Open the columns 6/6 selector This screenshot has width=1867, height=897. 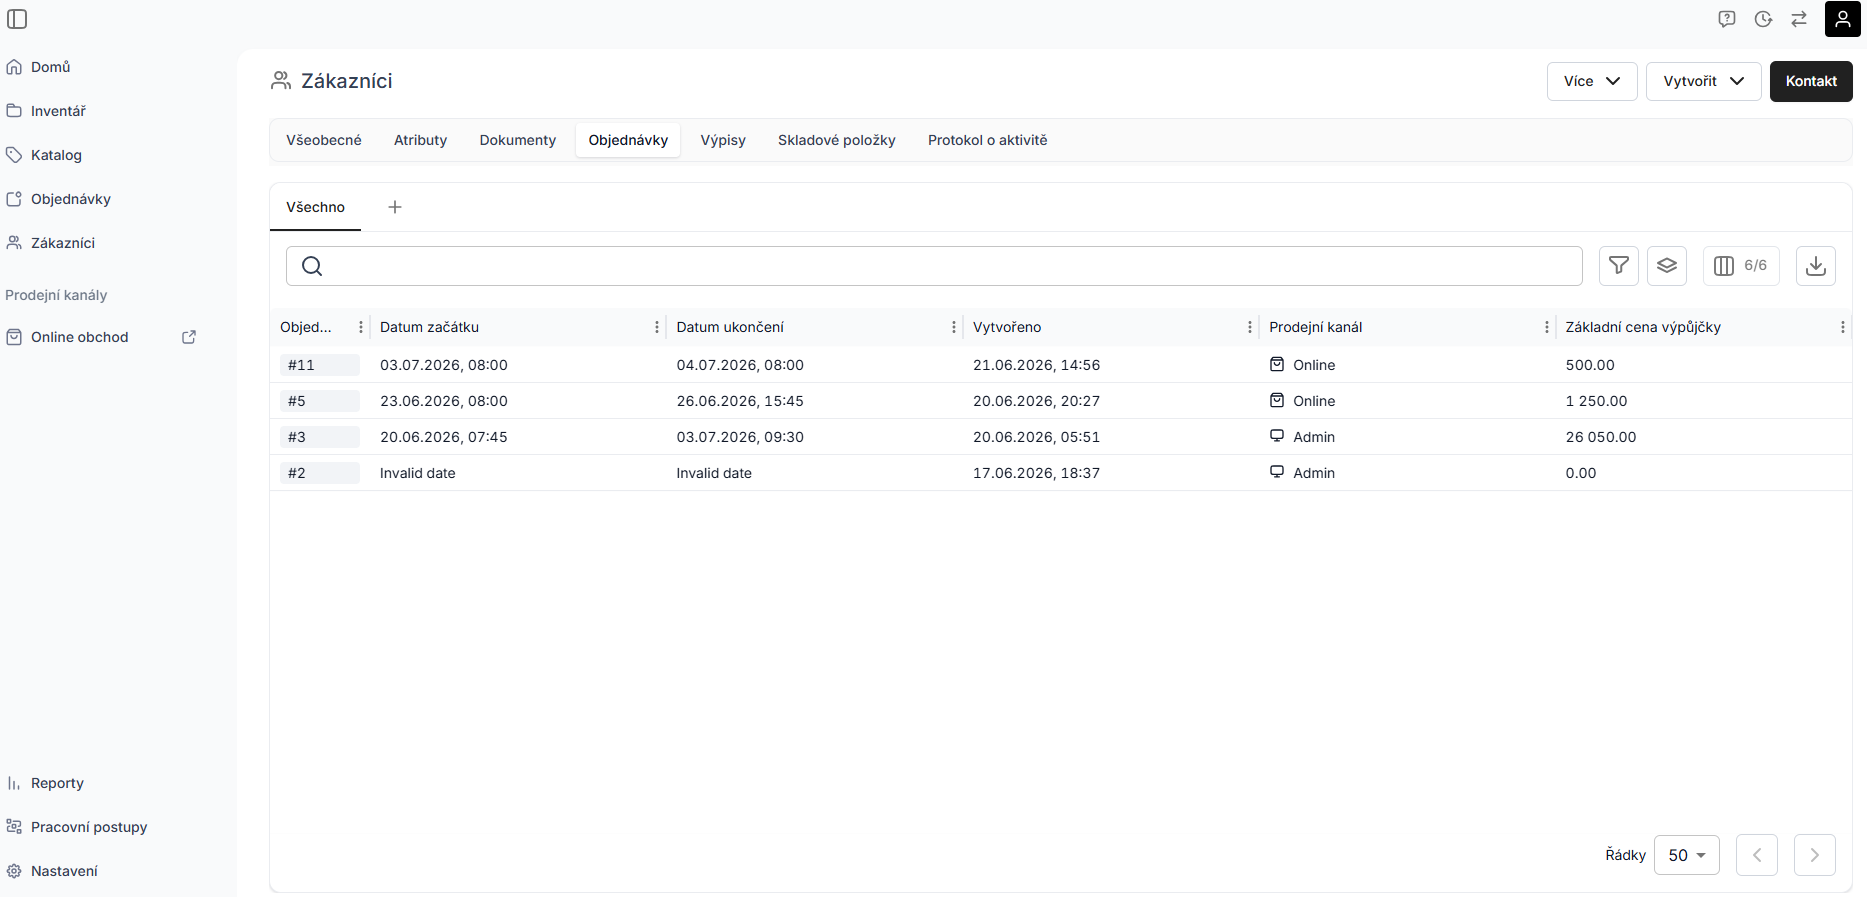(1741, 266)
